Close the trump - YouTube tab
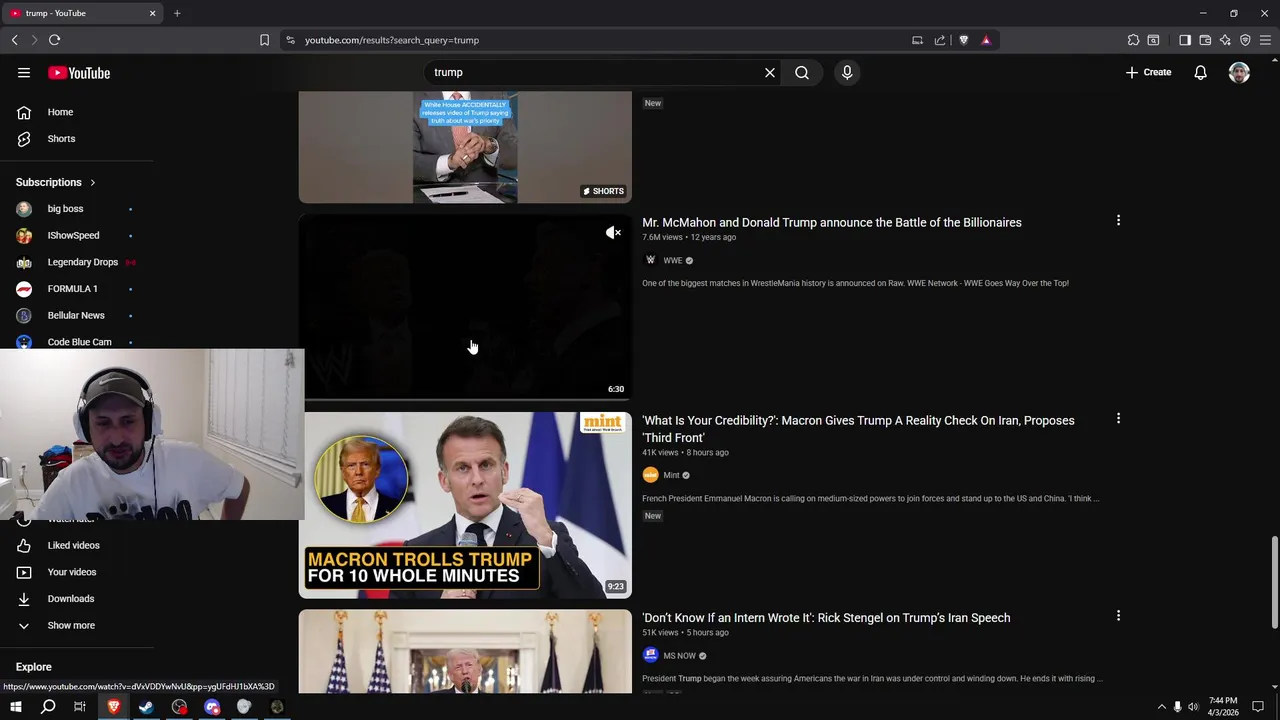Screen dimensions: 1280x720 pyautogui.click(x=152, y=13)
